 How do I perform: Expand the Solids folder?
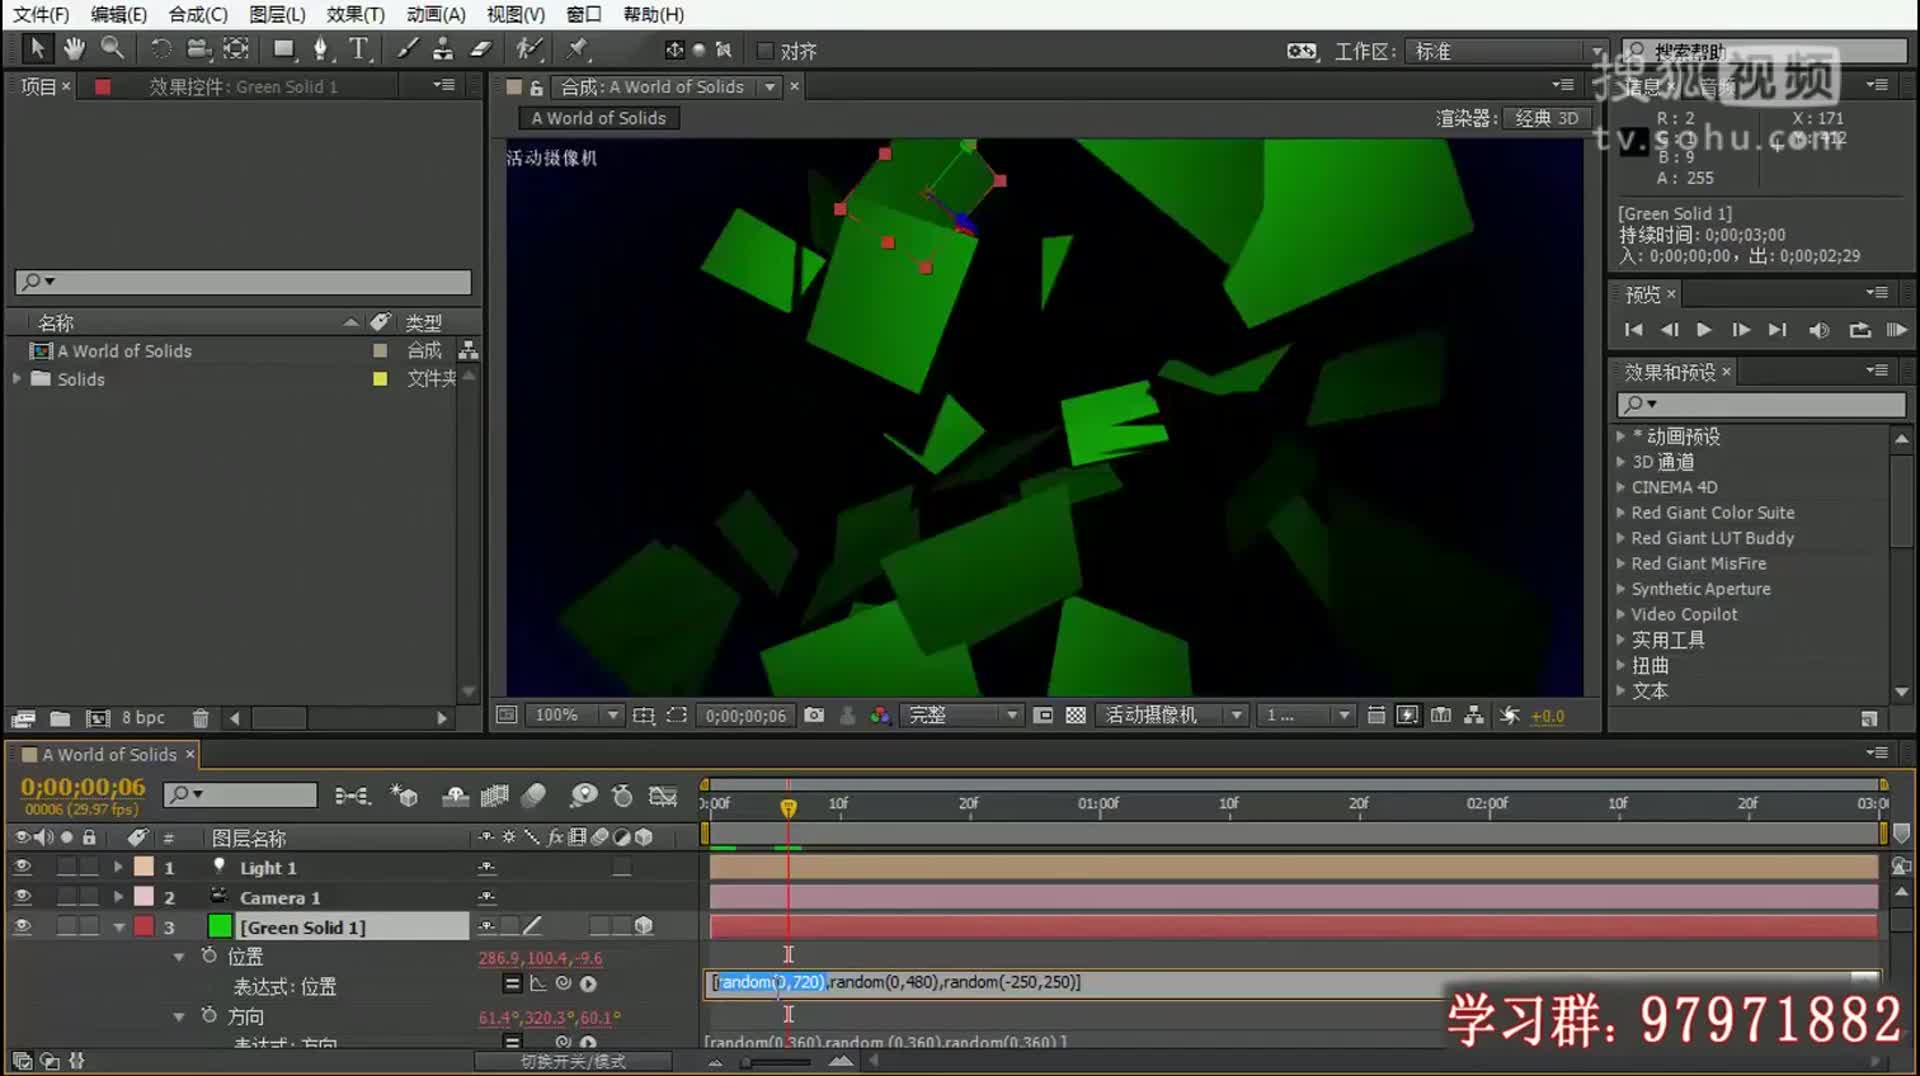coord(16,379)
